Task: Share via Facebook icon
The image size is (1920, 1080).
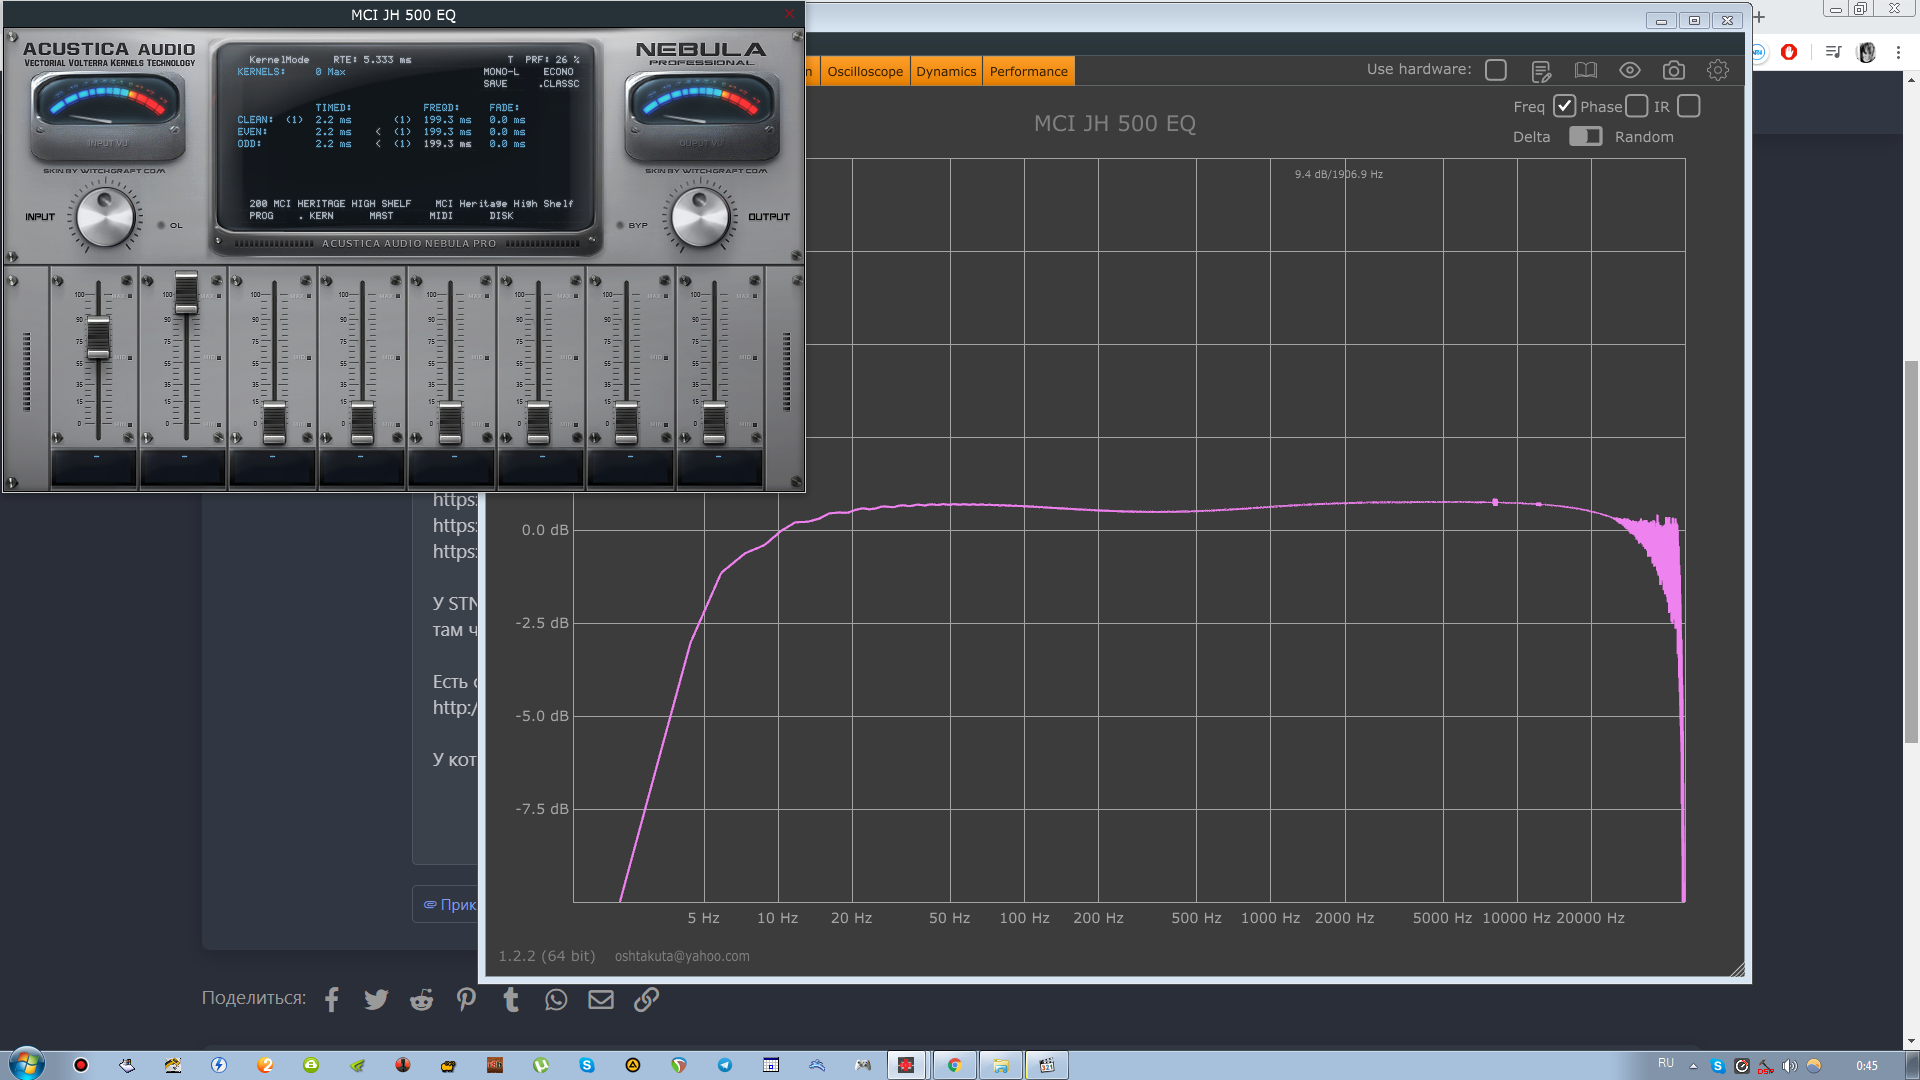Action: [332, 999]
